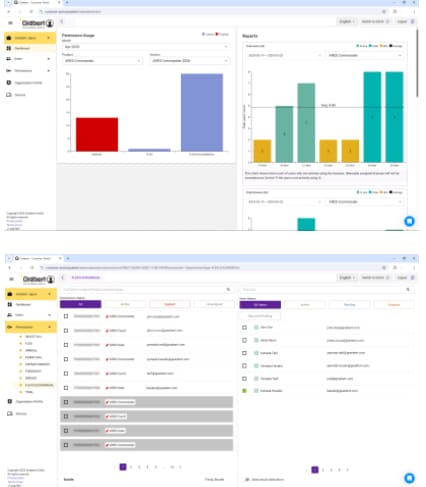This screenshot has width=426, height=487.
Task: Click the magnifier icon in the users search box
Action: point(408,289)
